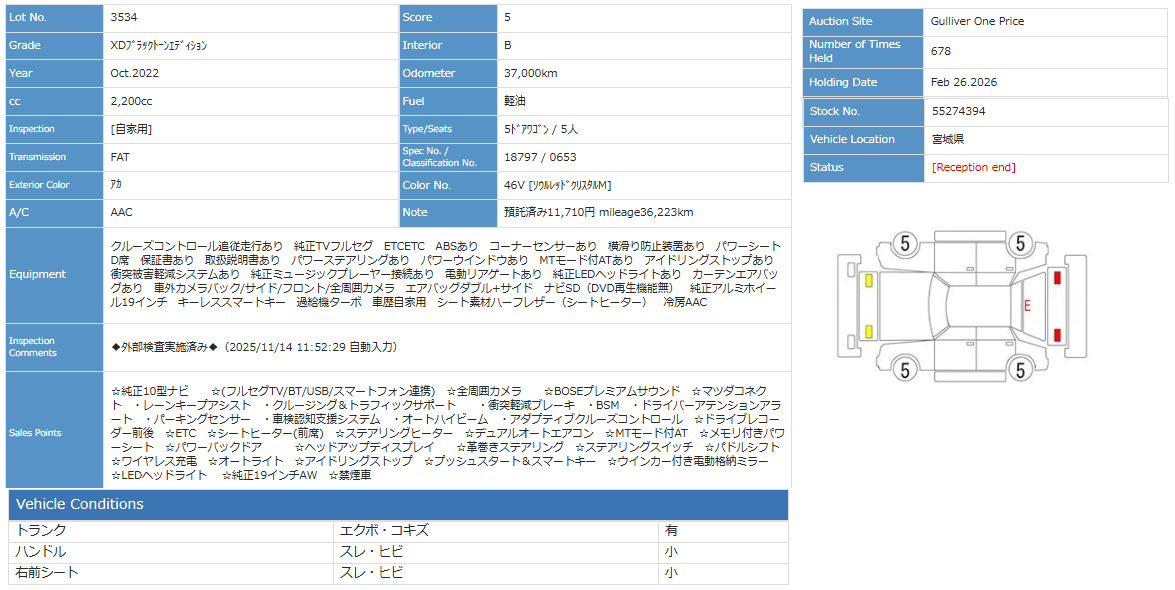Click the upper front tire score circle

[x=905, y=243]
